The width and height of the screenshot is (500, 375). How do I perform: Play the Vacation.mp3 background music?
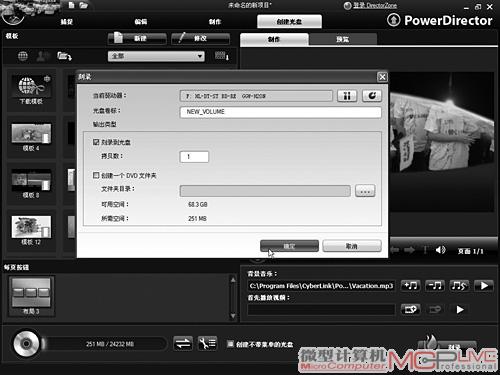(x=484, y=286)
